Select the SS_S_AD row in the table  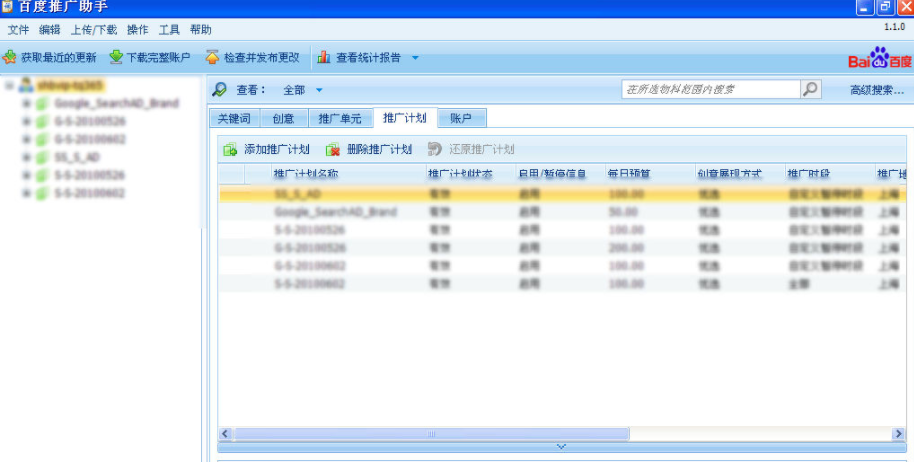pyautogui.click(x=563, y=194)
